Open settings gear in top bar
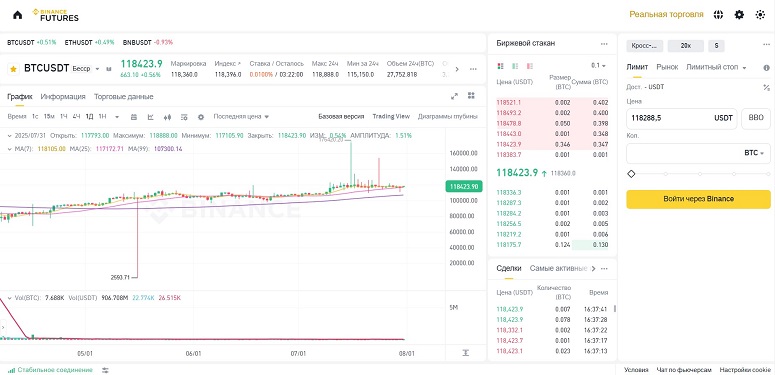Image resolution: width=775 pixels, height=375 pixels. (x=739, y=15)
